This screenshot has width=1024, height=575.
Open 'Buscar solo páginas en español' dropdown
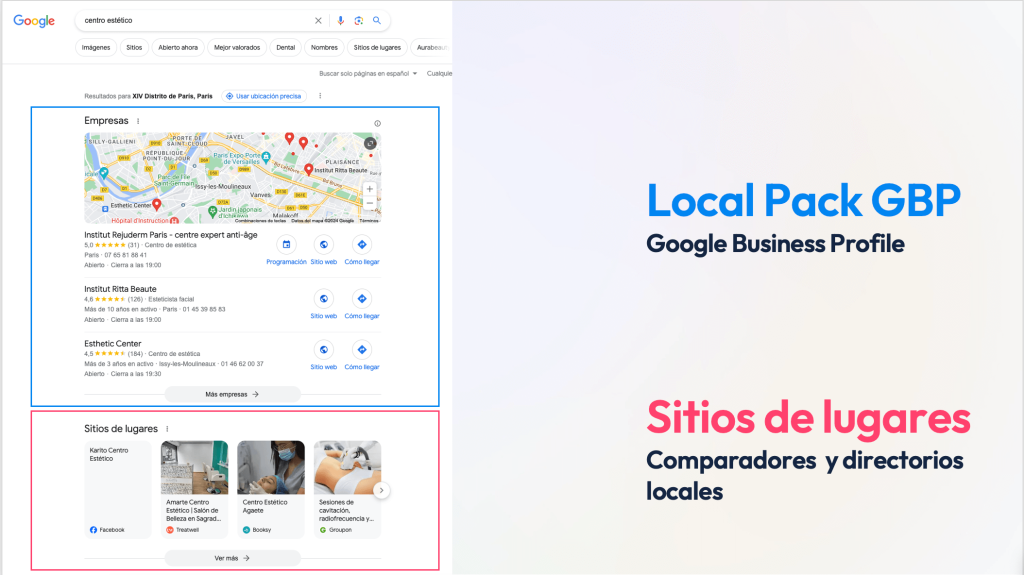(x=368, y=73)
